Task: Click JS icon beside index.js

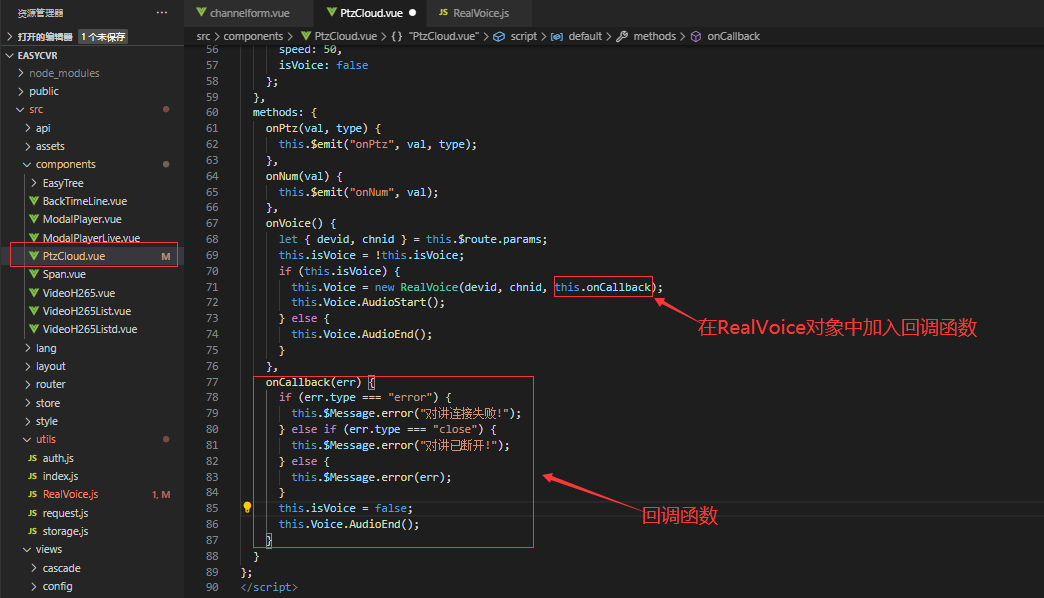Action: click(33, 476)
